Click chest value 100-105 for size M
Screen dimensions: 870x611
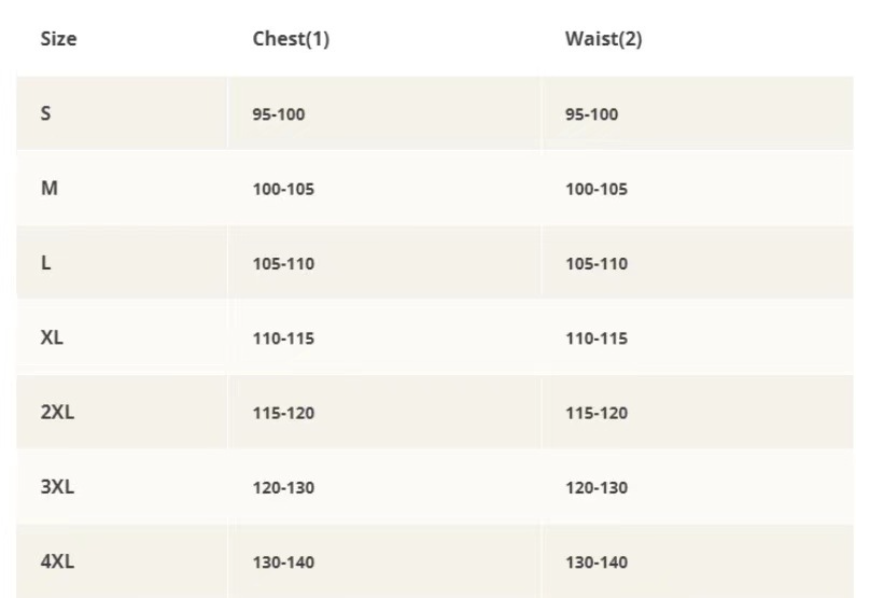pos(283,189)
